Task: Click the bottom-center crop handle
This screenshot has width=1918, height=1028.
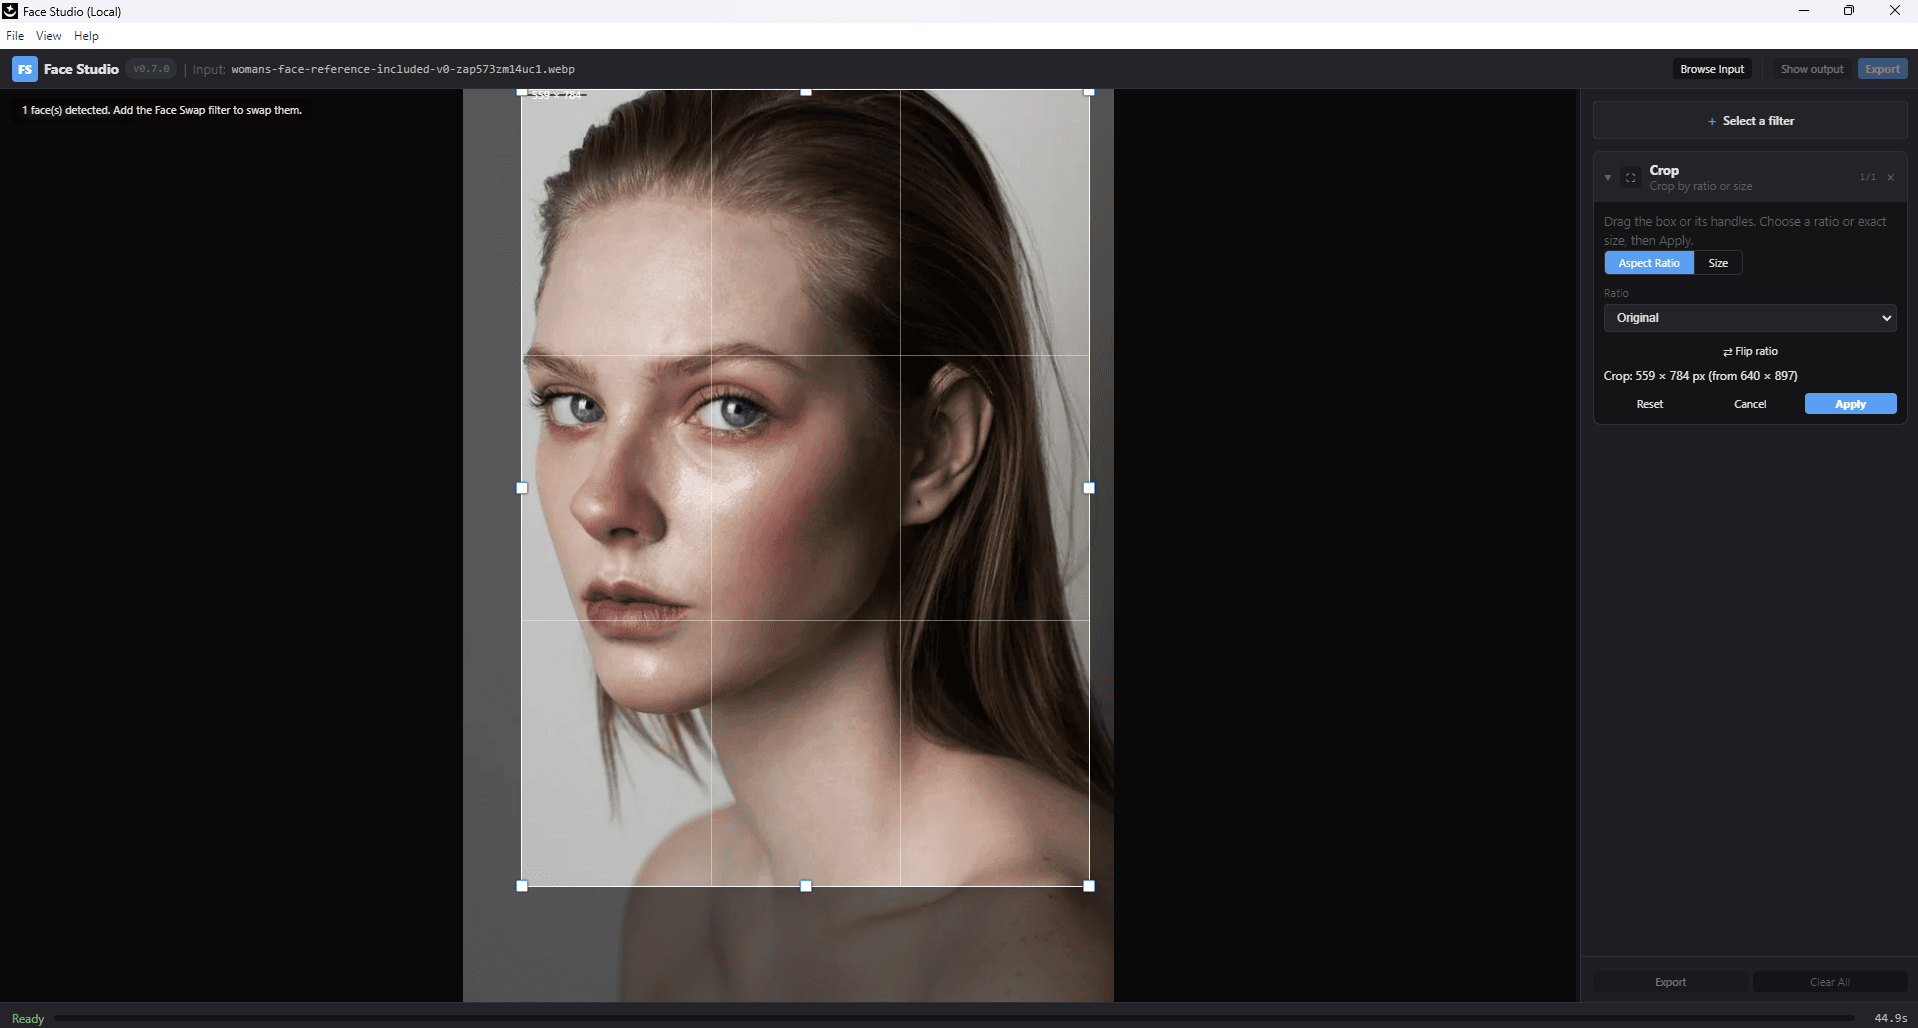Action: click(x=806, y=886)
